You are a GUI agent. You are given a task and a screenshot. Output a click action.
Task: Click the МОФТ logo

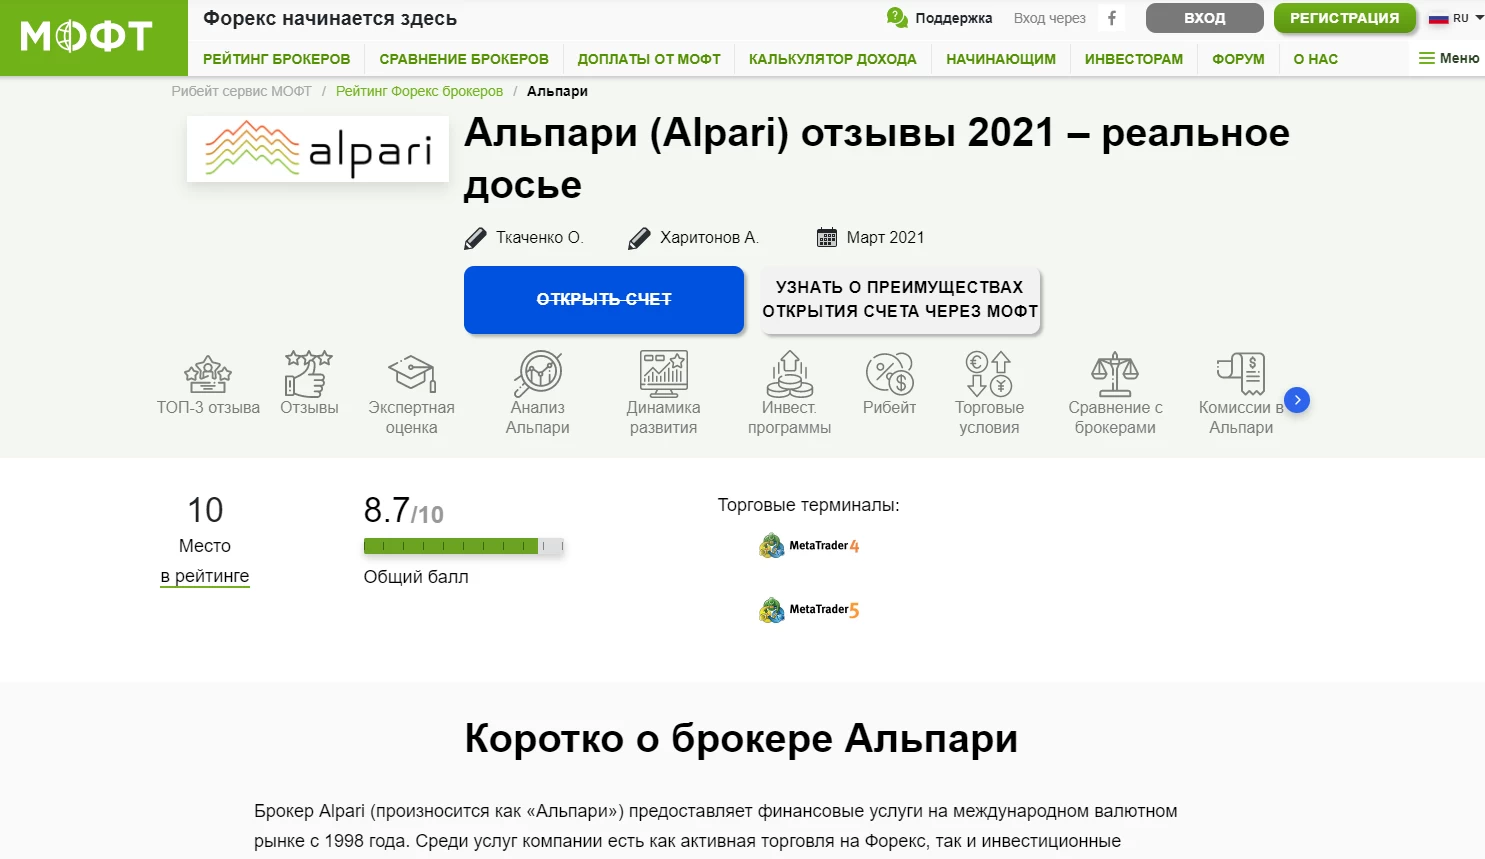(86, 37)
